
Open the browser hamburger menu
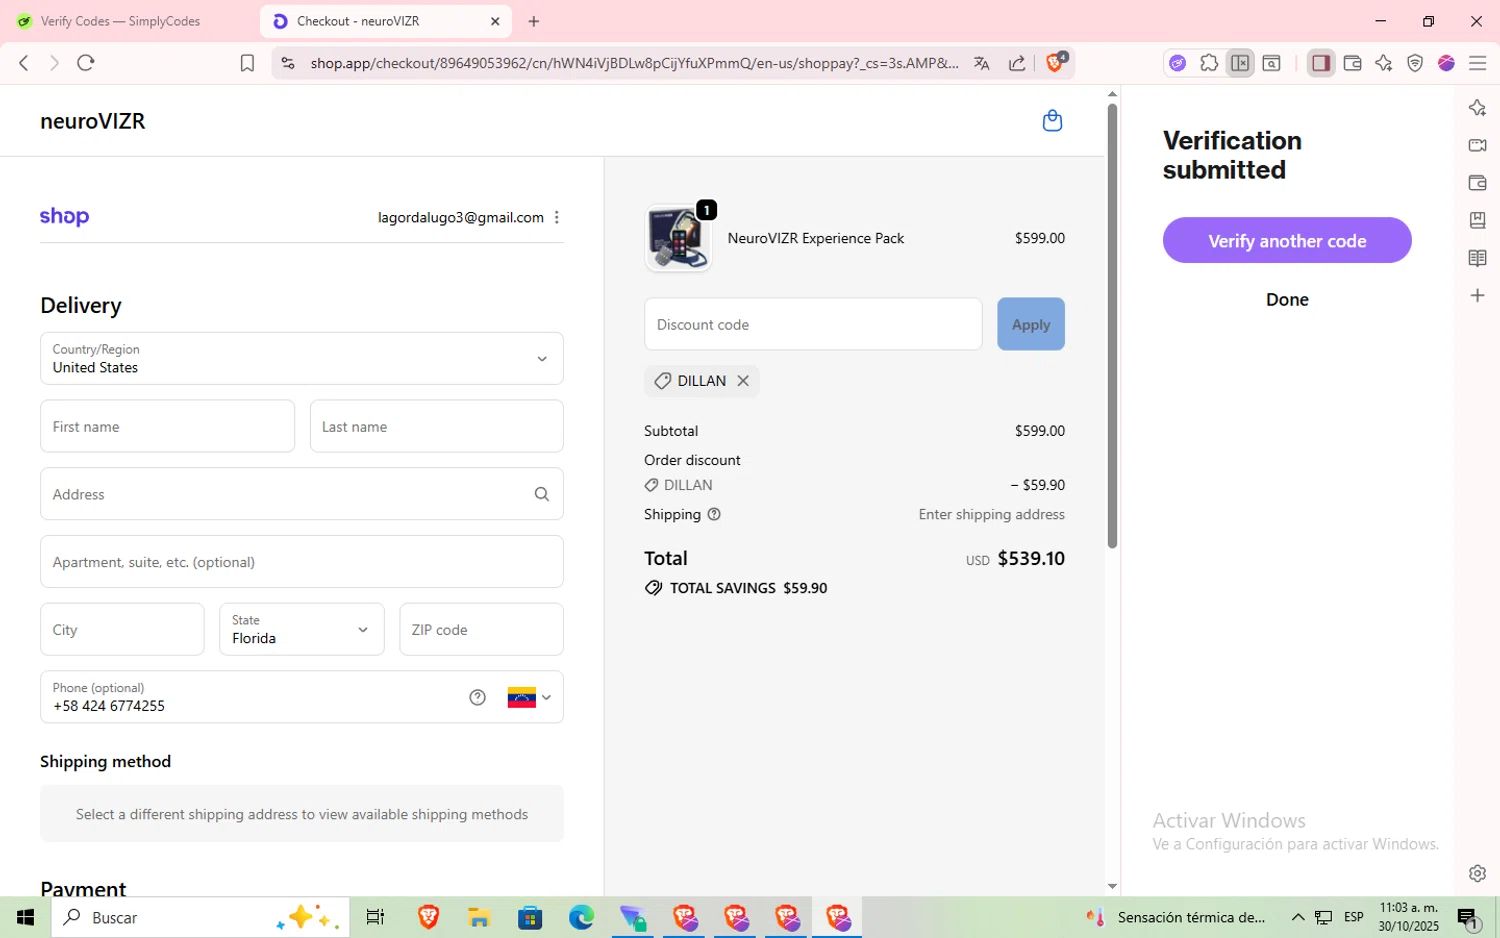tap(1477, 63)
